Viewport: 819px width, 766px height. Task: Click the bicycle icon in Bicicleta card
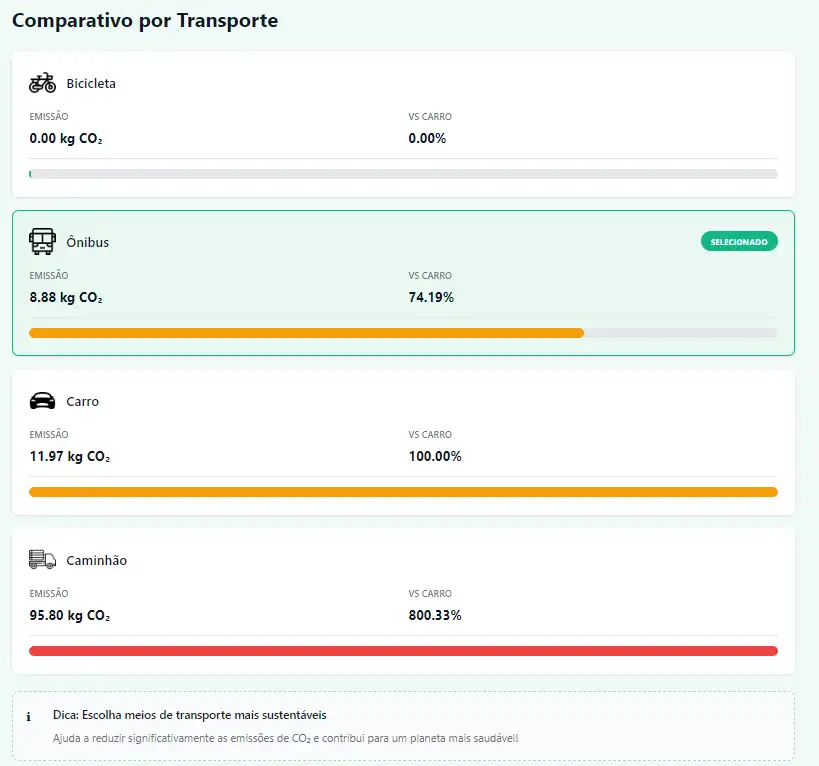[42, 83]
